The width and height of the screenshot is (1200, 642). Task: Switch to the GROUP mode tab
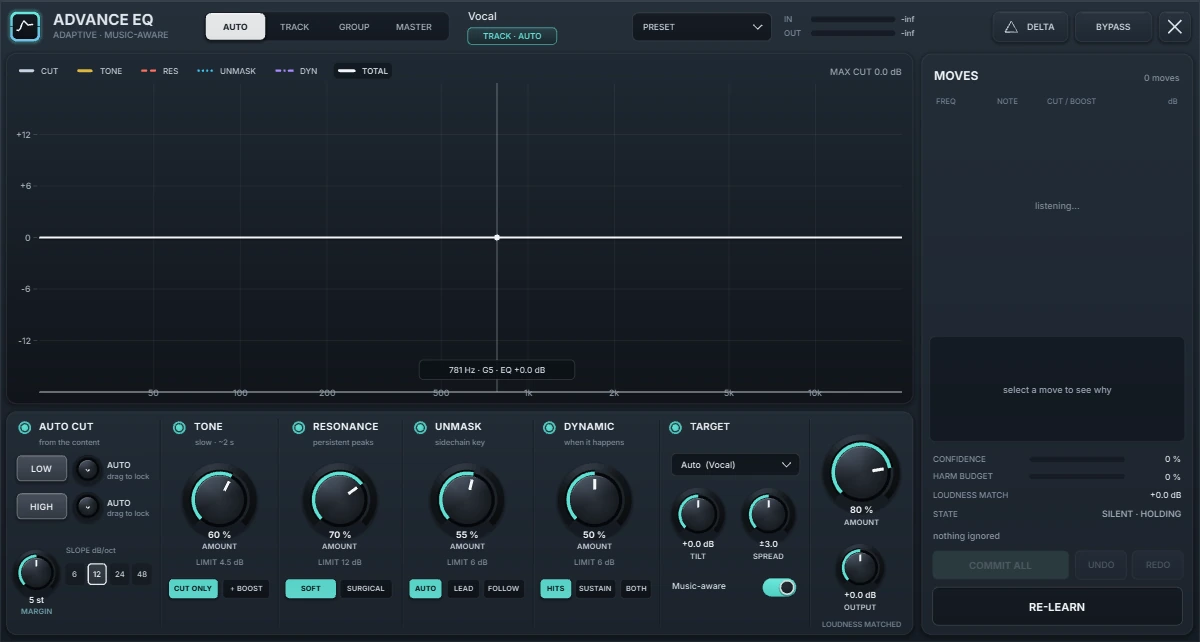tap(354, 27)
